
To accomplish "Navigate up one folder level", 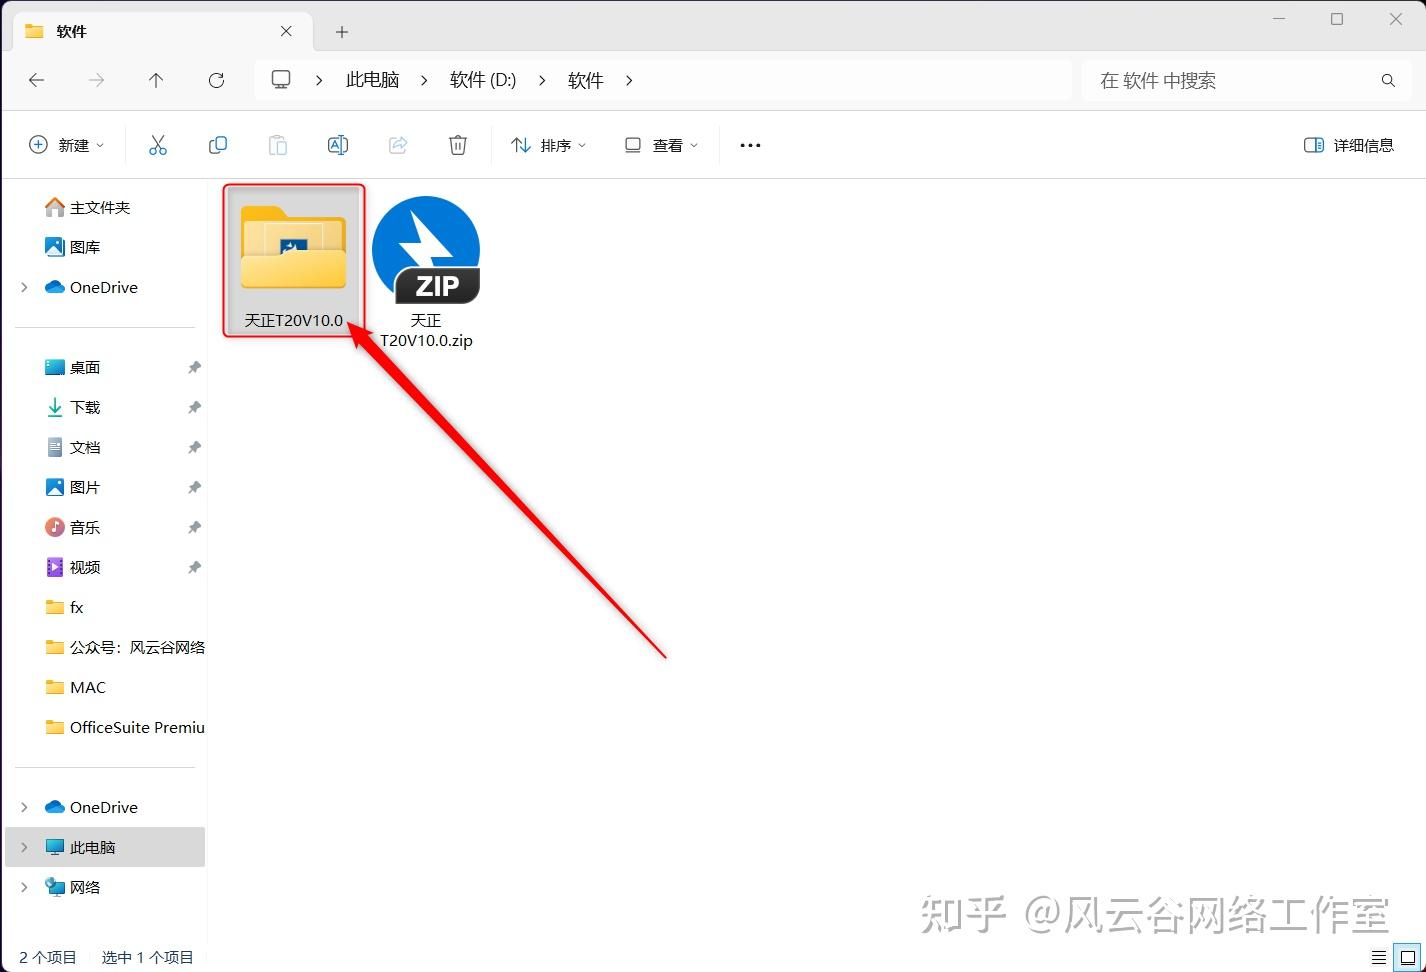I will (156, 80).
